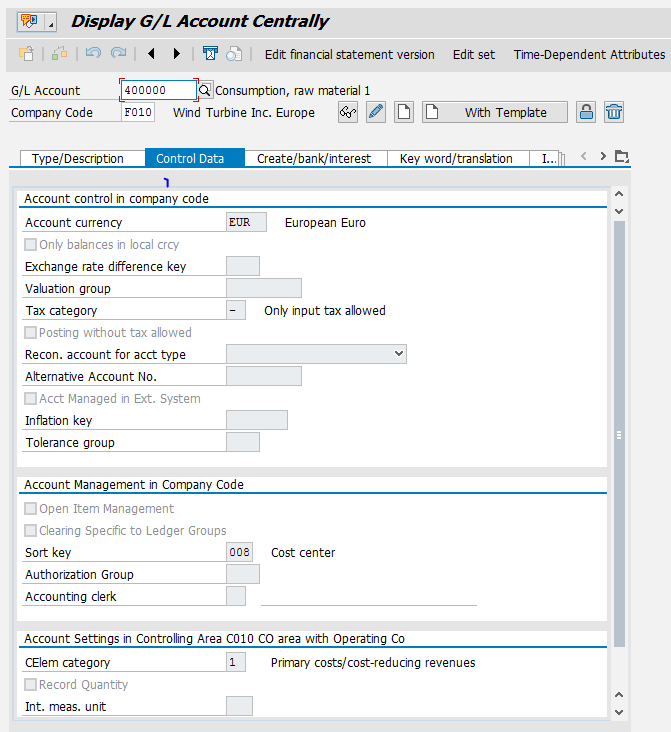Toggle Only balances in local crcy checkbox
Image resolution: width=671 pixels, height=732 pixels.
coord(31,245)
